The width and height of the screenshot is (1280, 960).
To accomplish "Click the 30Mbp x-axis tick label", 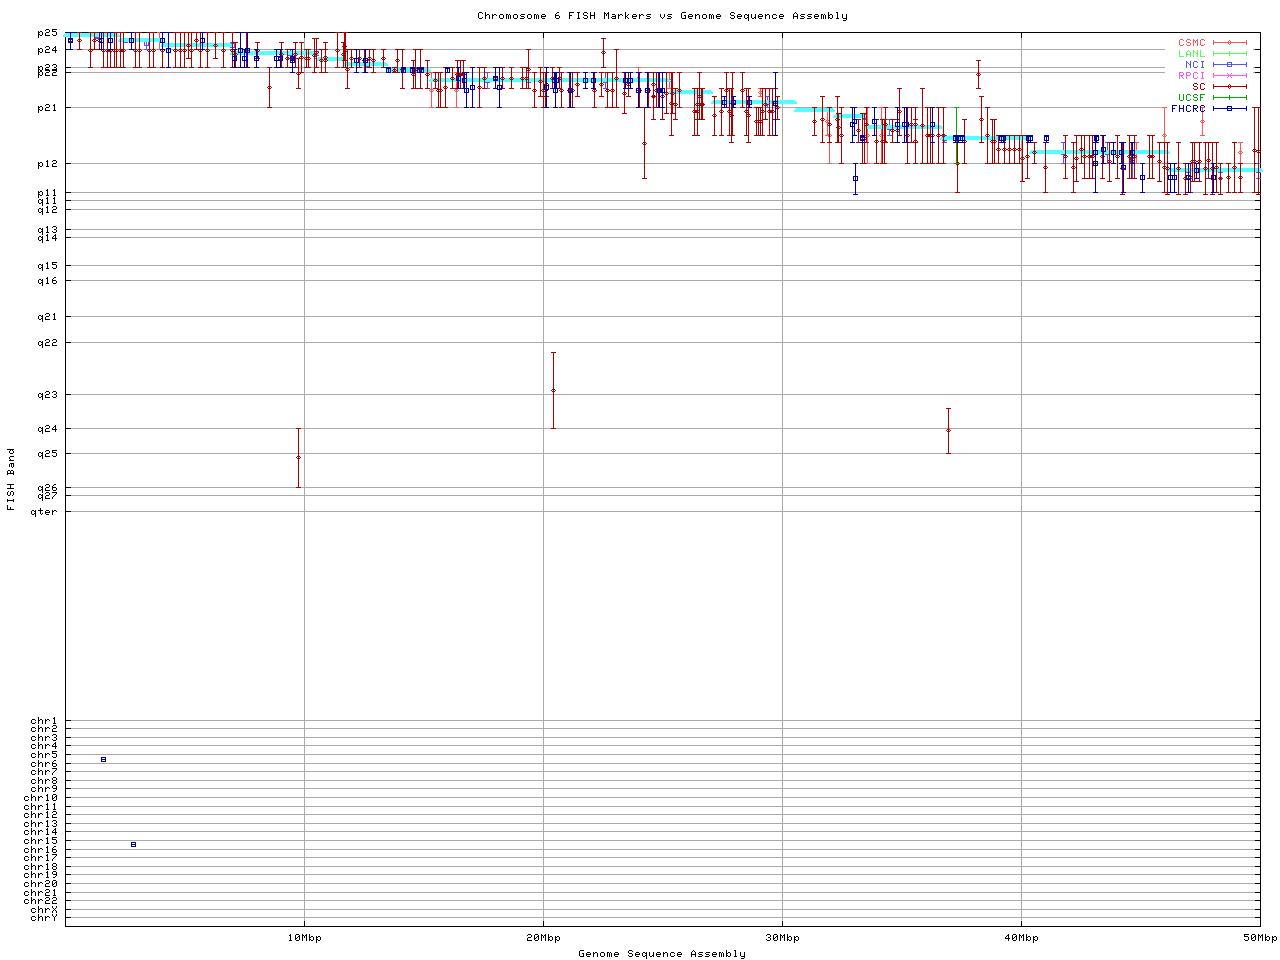I will click(x=782, y=938).
